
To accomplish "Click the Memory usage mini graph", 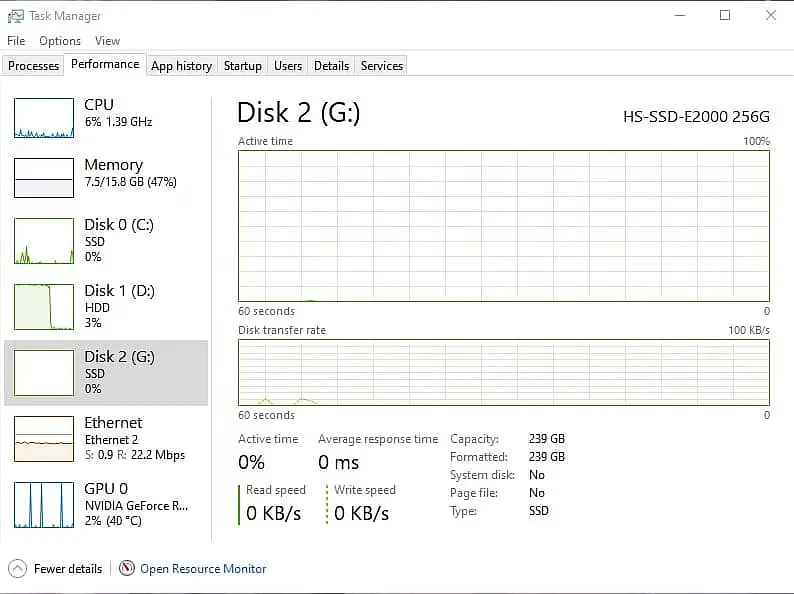I will 44,178.
